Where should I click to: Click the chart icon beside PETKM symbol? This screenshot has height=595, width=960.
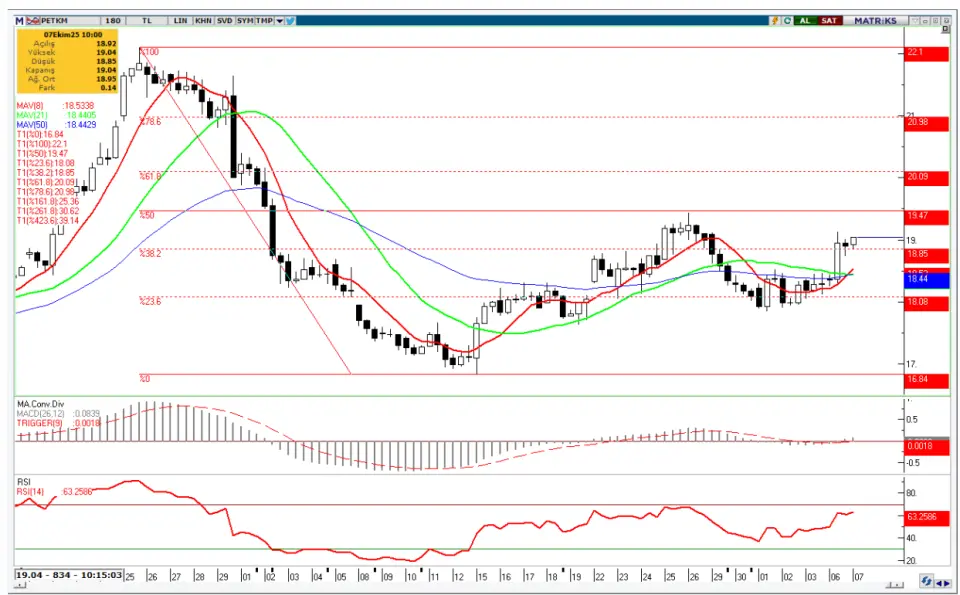click(x=31, y=20)
